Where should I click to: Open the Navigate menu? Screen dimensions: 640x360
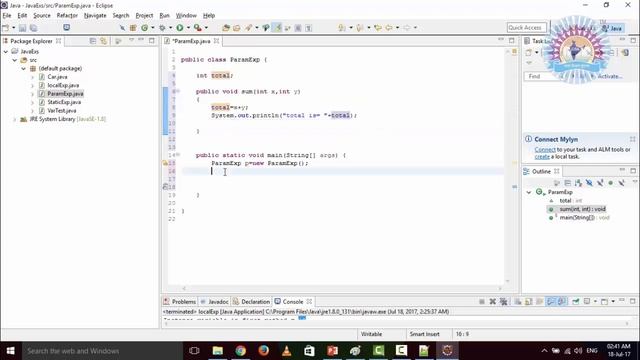pos(95,16)
